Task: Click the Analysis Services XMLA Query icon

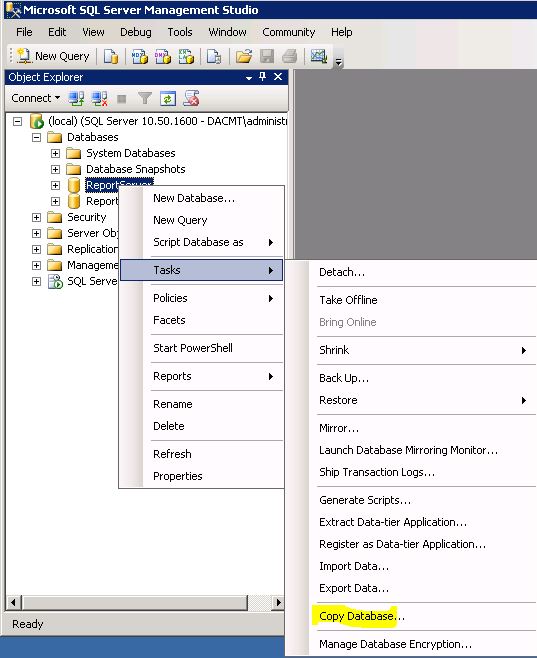Action: (x=186, y=56)
